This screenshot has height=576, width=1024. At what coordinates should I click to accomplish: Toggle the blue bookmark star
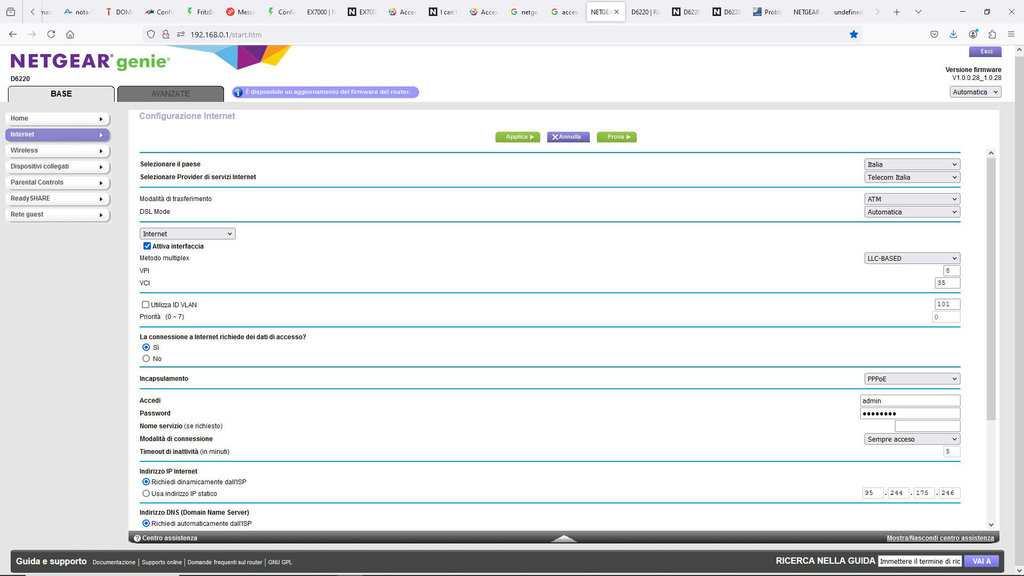coord(854,35)
